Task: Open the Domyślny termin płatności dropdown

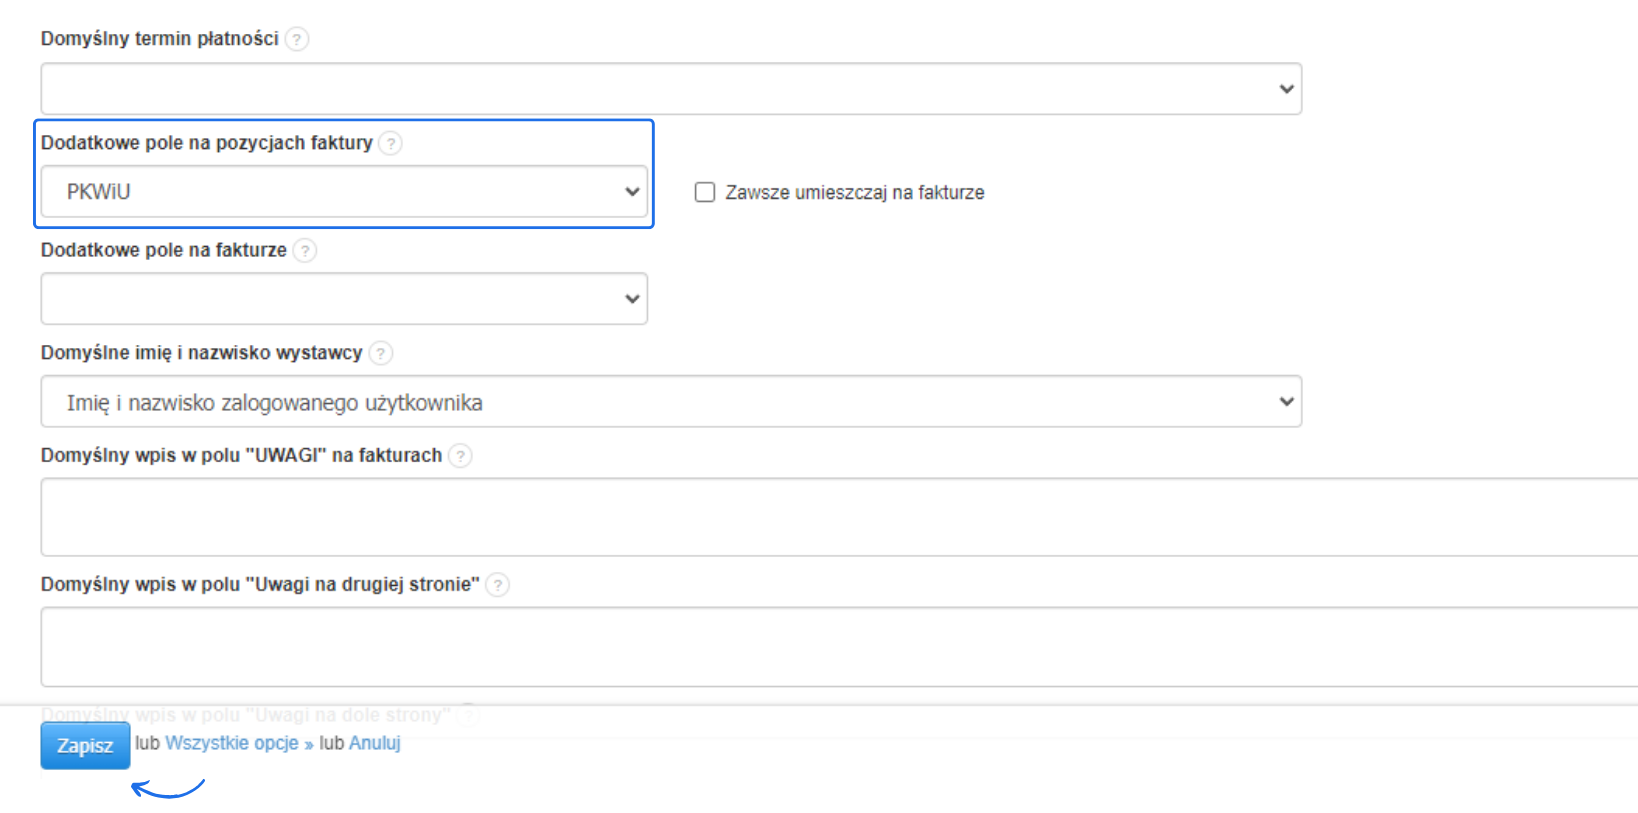Action: (671, 89)
